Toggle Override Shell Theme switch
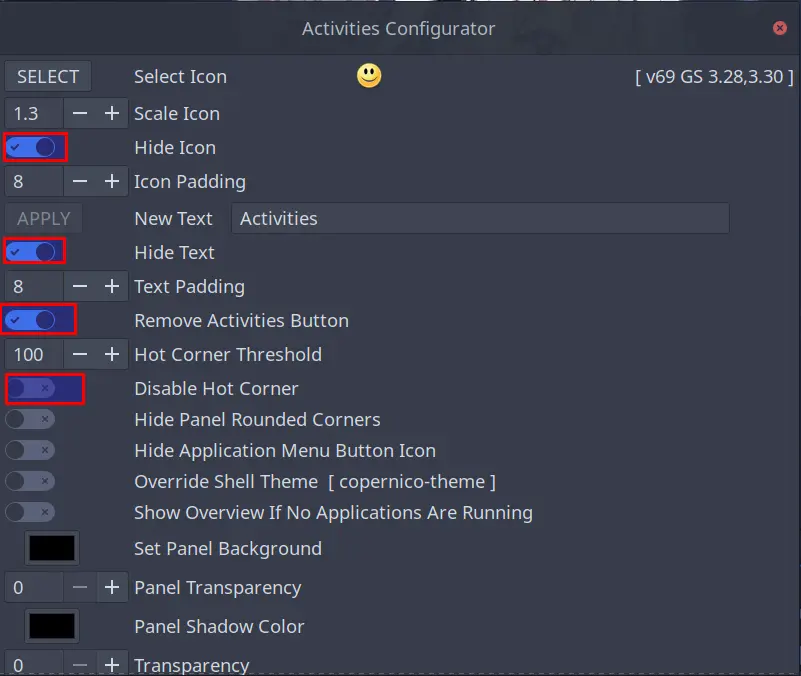Screen dimensions: 801x676 [x=30, y=481]
